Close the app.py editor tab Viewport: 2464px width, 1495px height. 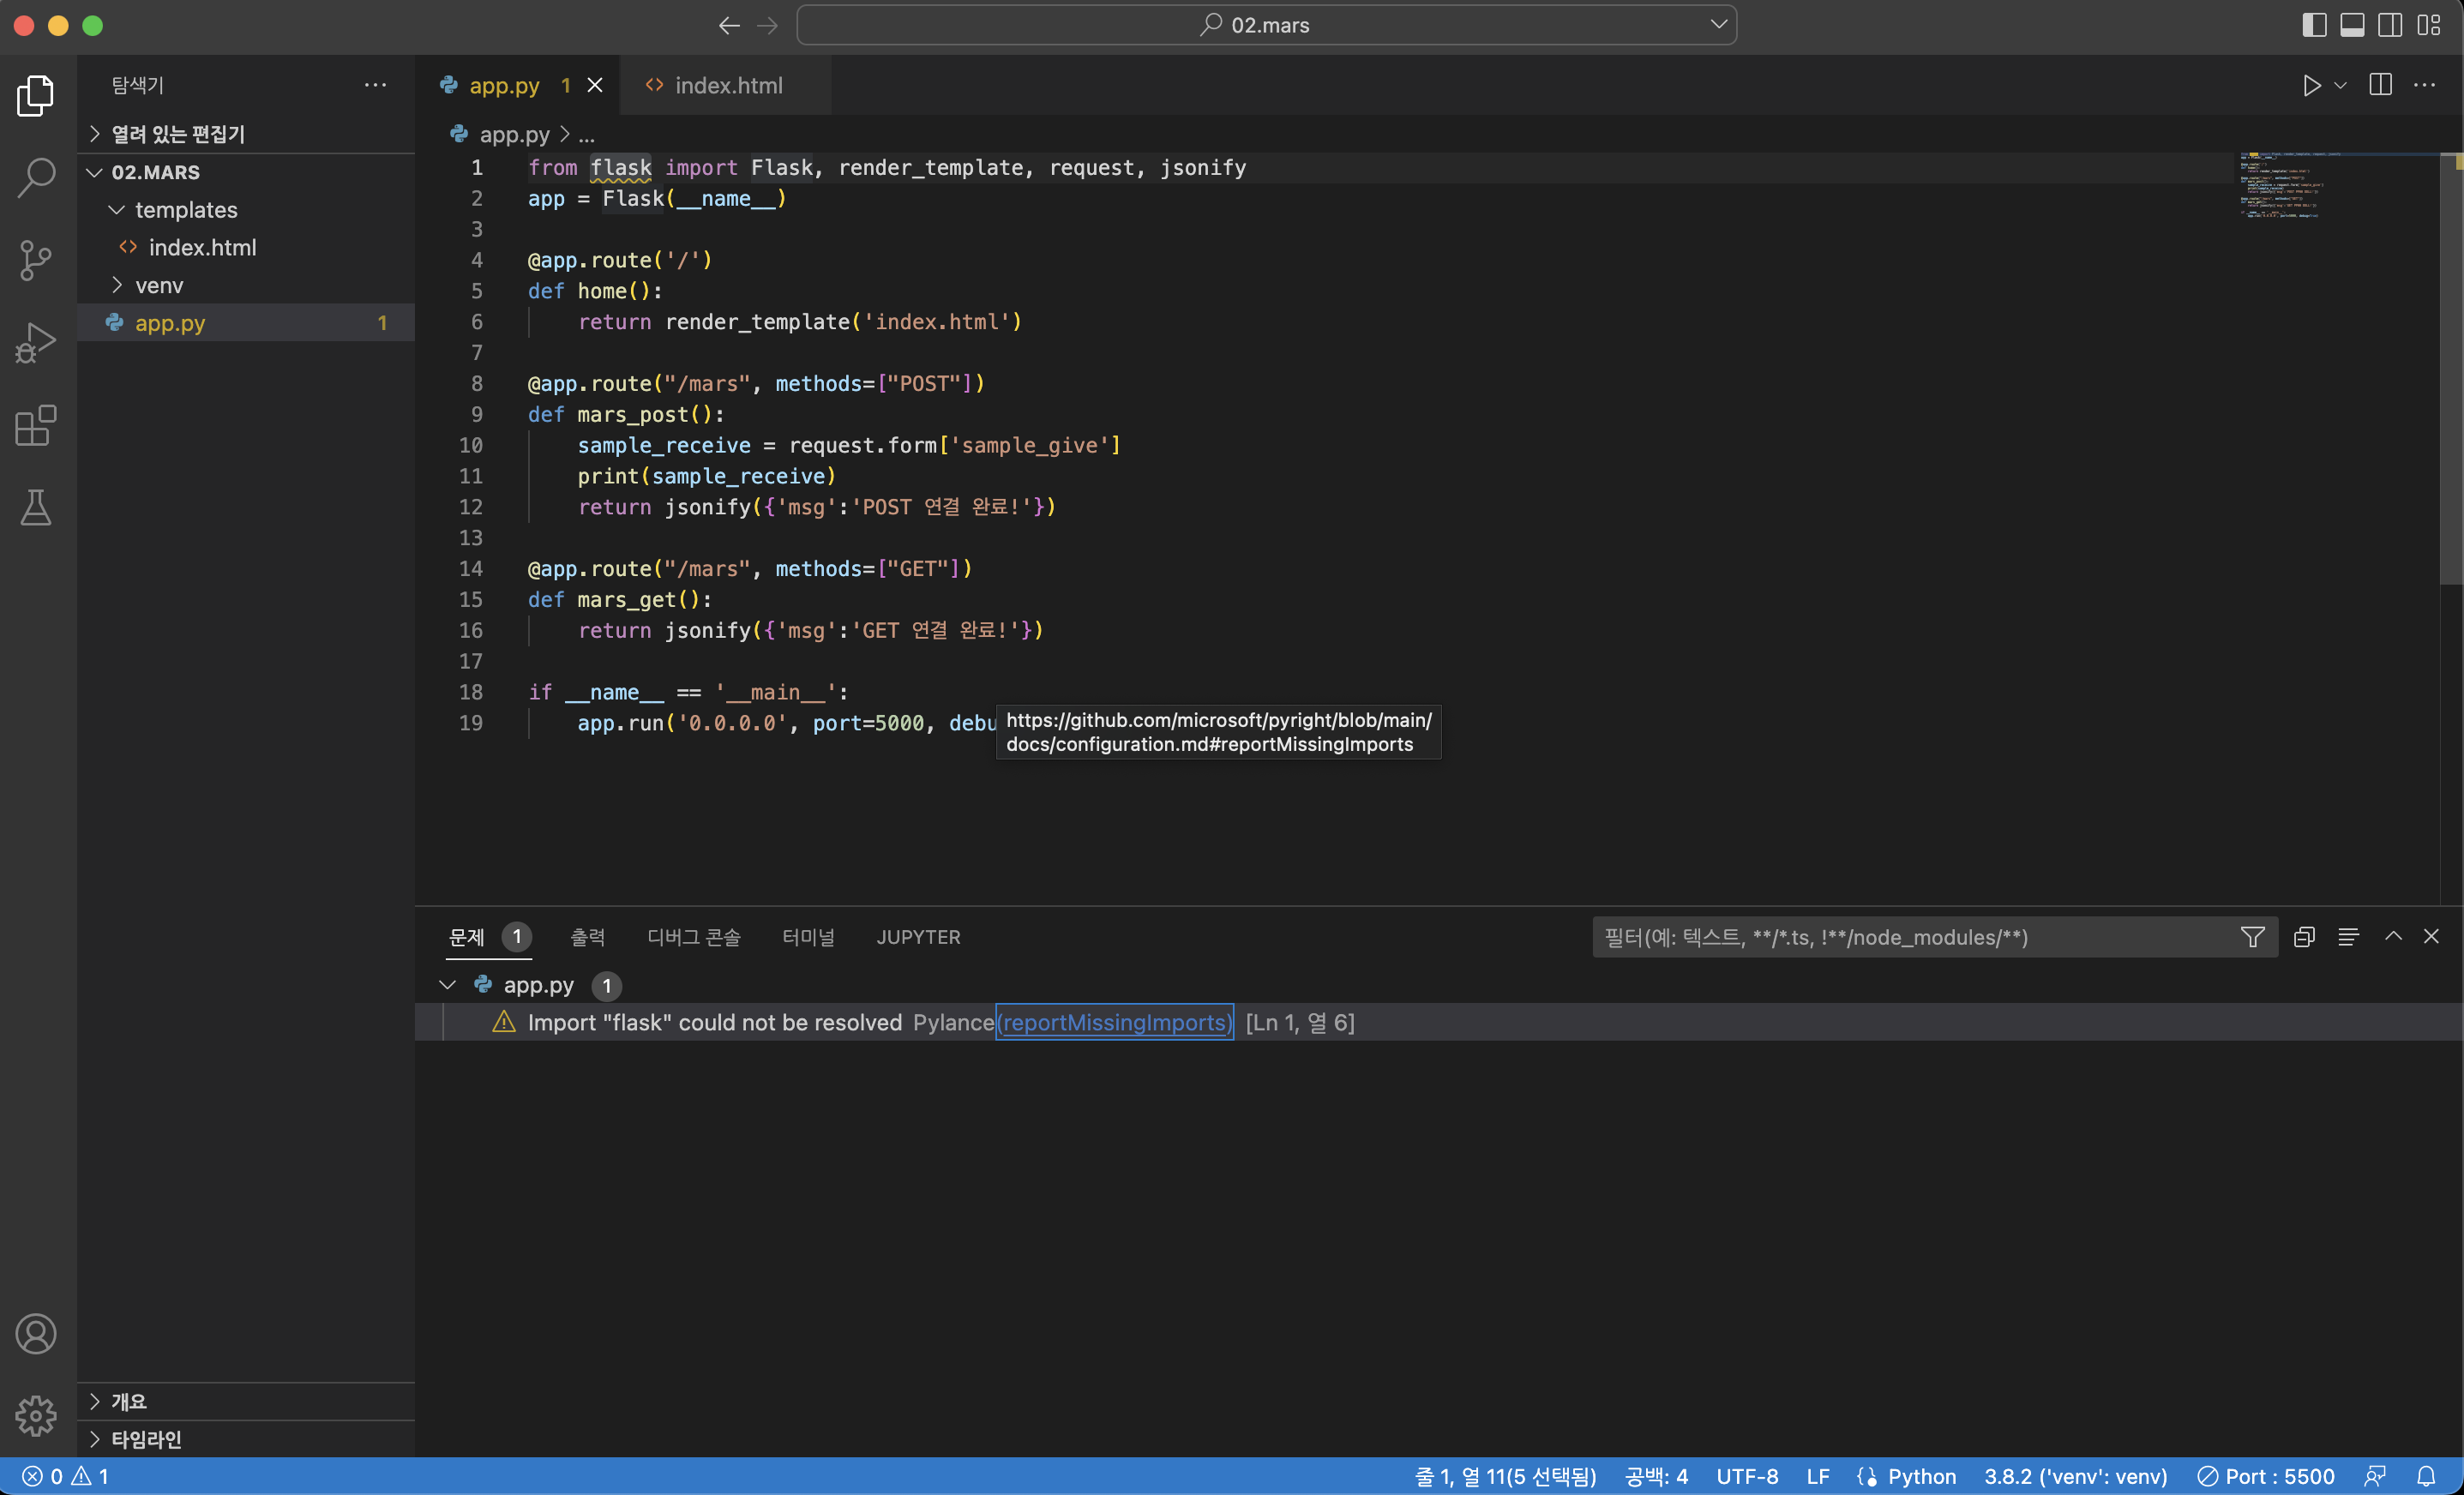pos(595,85)
